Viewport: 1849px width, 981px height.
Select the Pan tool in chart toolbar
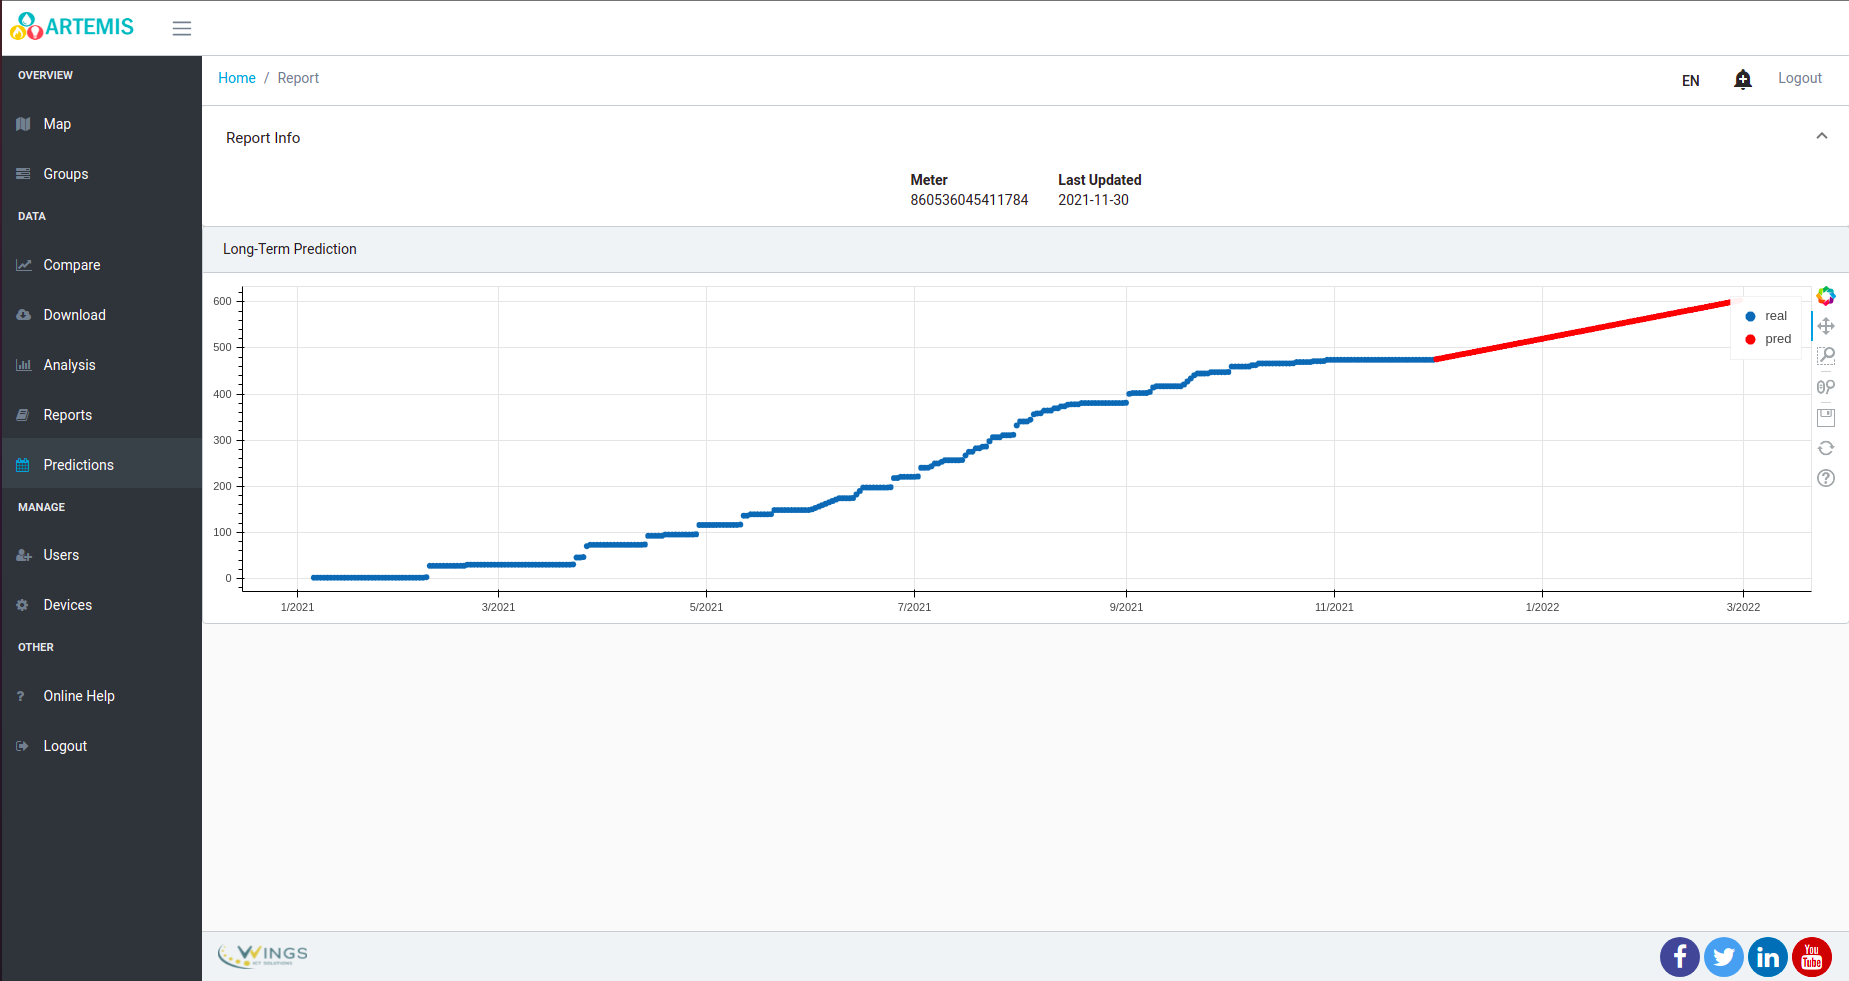[x=1826, y=326]
